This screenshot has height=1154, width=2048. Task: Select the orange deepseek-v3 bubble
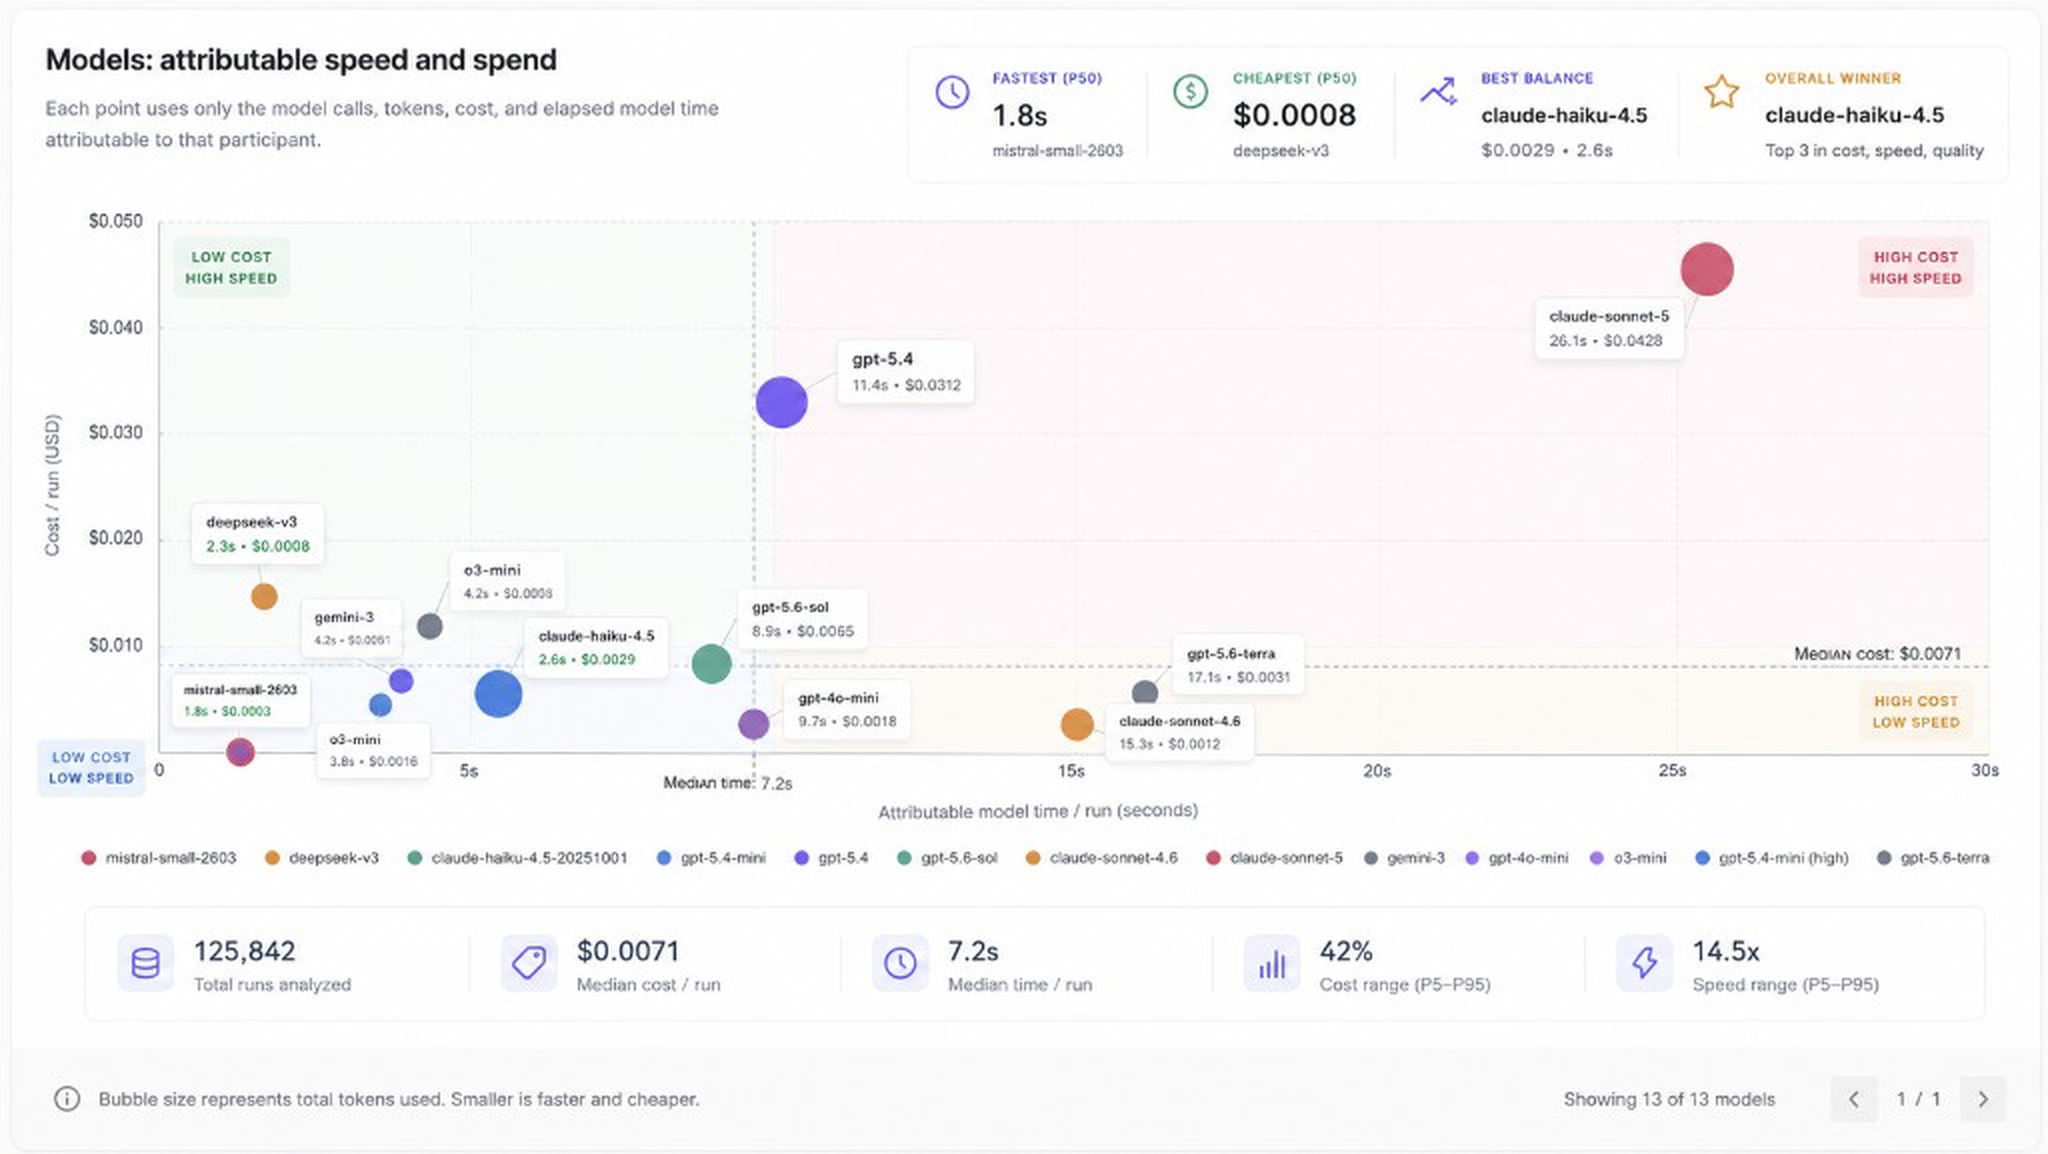click(264, 597)
